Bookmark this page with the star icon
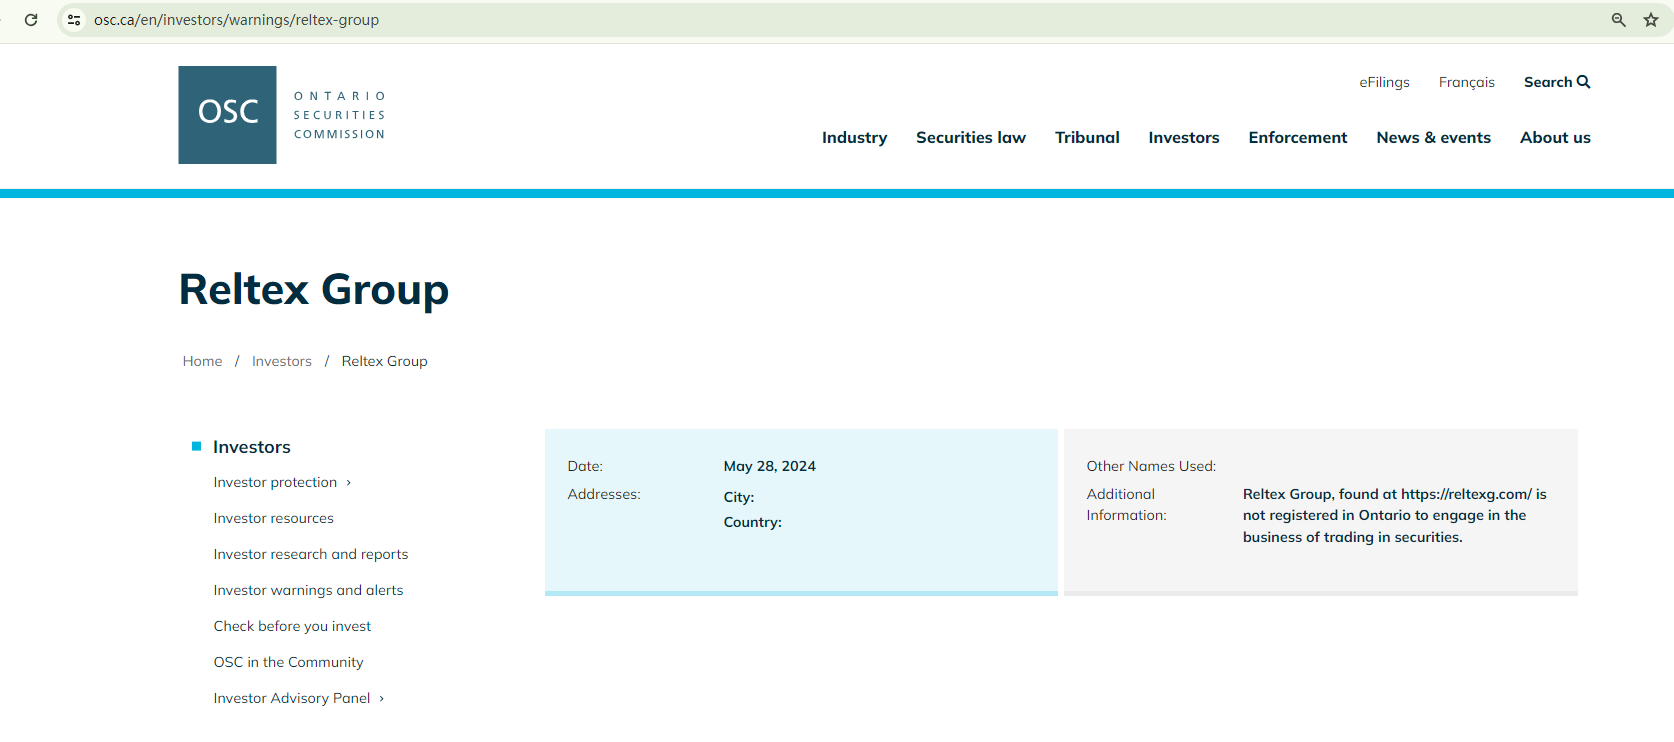Image resolution: width=1674 pixels, height=742 pixels. [x=1651, y=20]
